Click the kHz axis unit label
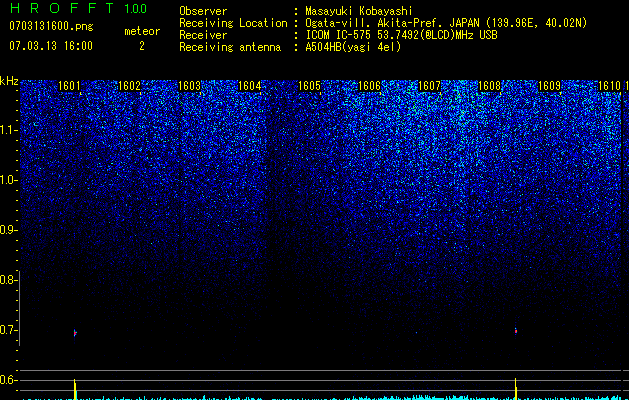This screenshot has height=400, width=629. tap(9, 81)
